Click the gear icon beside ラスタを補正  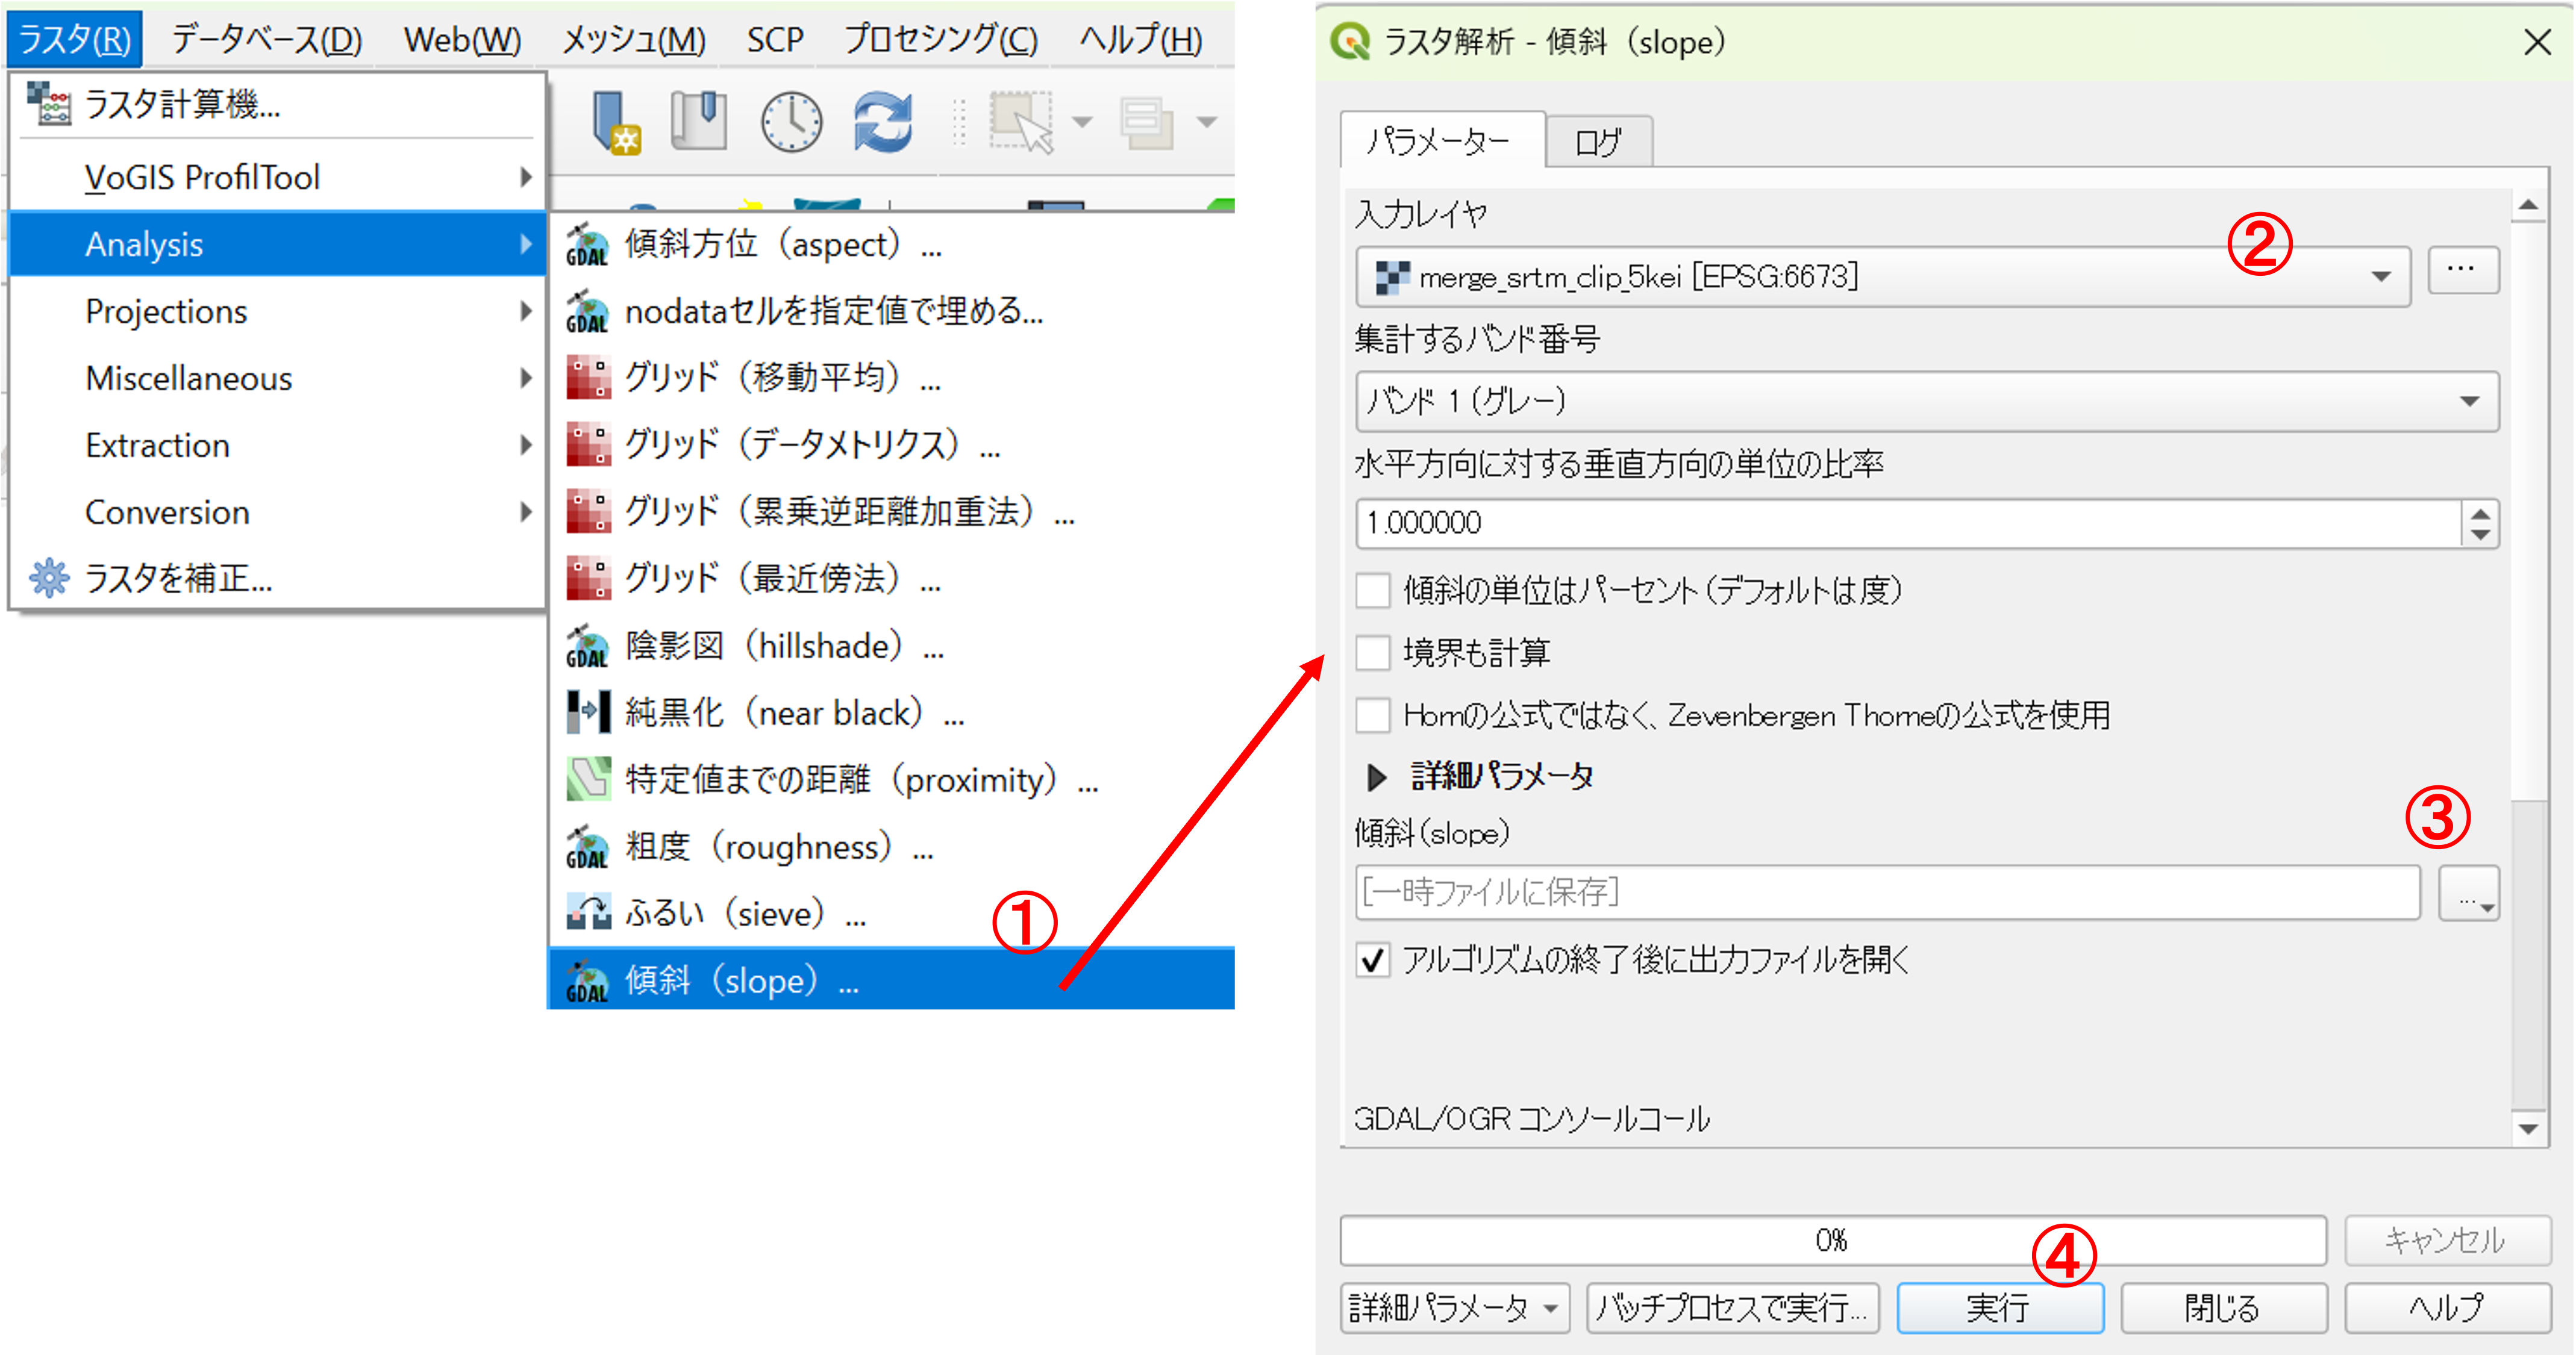[48, 578]
